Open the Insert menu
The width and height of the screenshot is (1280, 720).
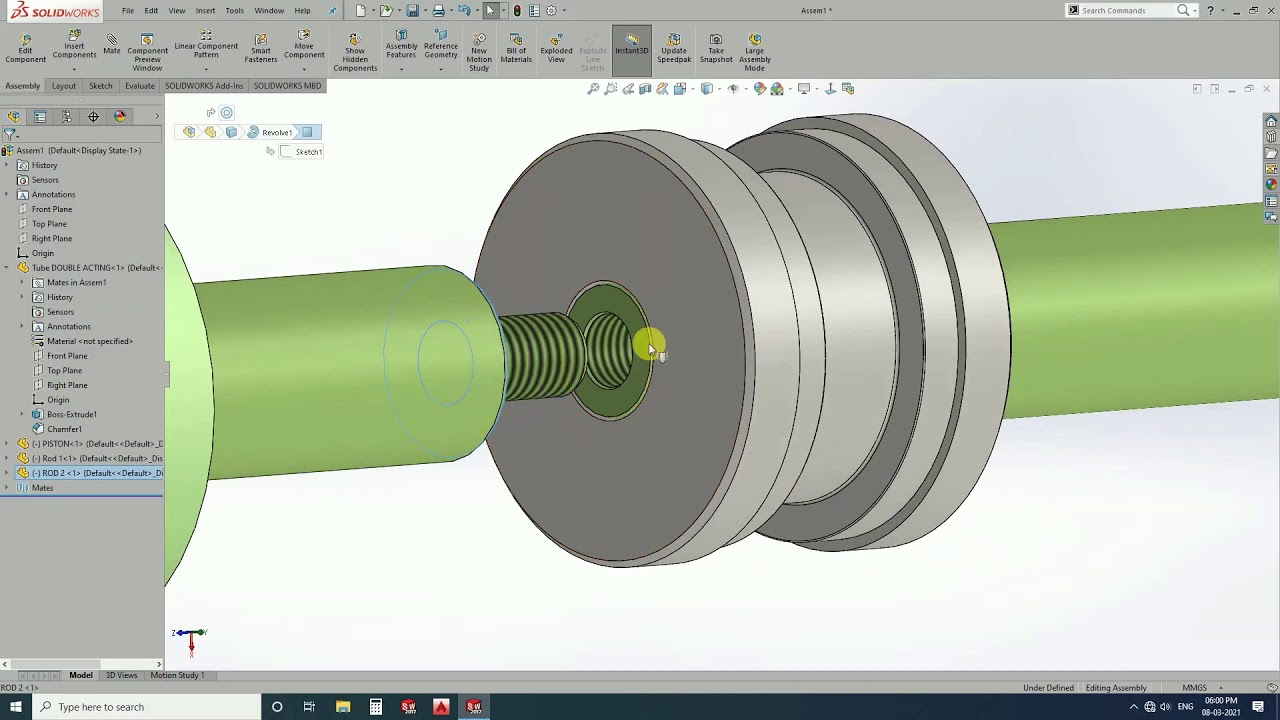click(205, 10)
